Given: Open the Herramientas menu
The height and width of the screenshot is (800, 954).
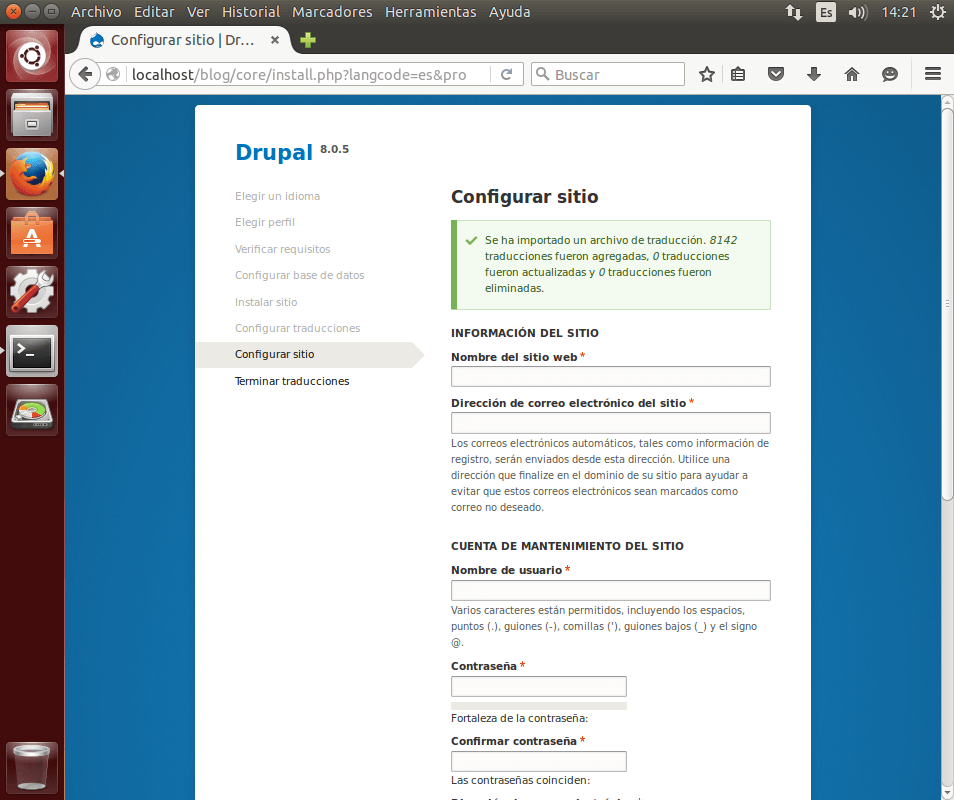Looking at the screenshot, I should (x=431, y=12).
